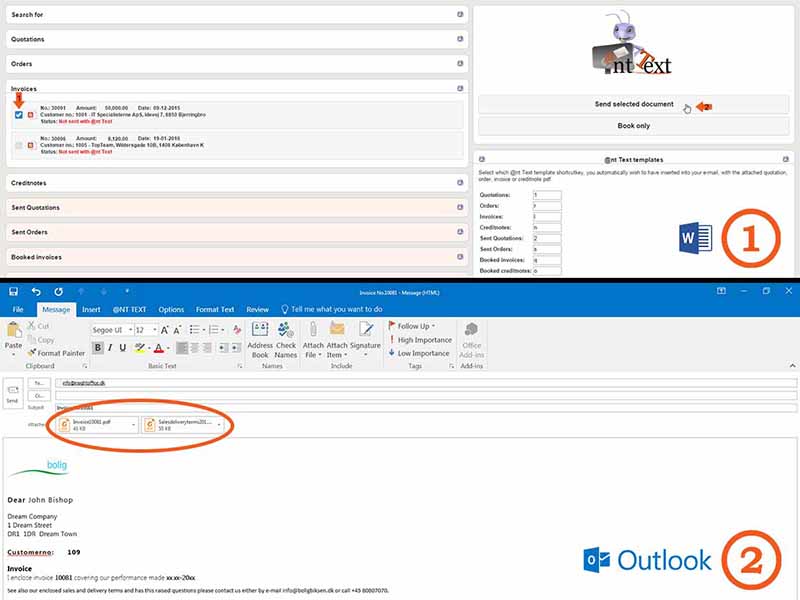Mark message as High Importance
The width and height of the screenshot is (800, 600).
coord(418,340)
